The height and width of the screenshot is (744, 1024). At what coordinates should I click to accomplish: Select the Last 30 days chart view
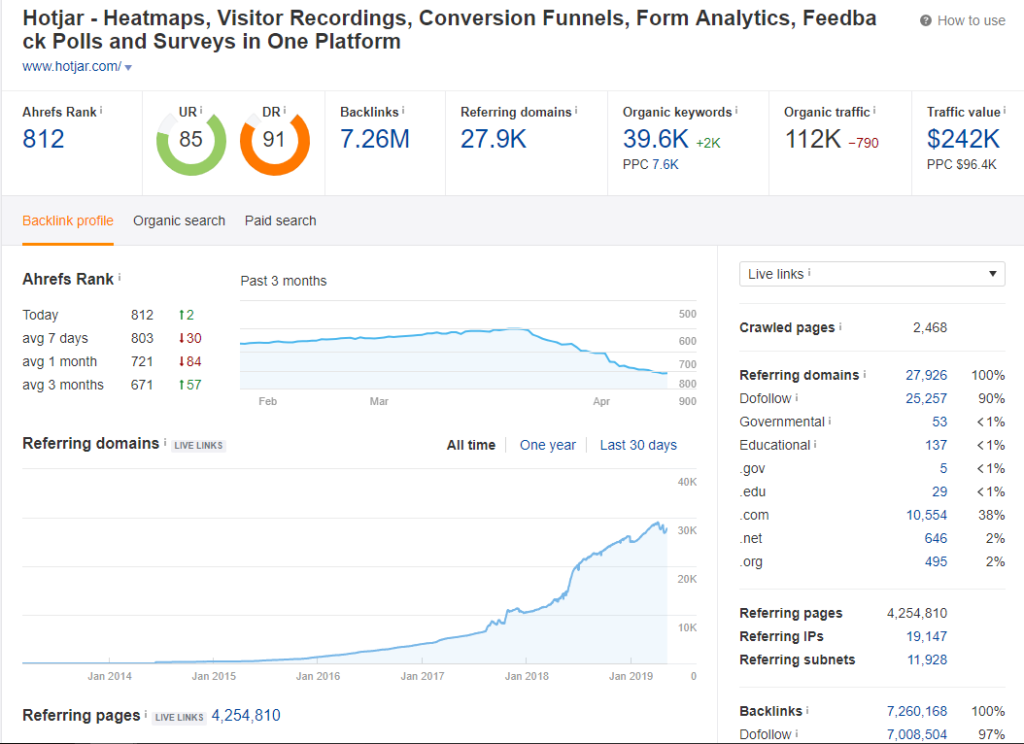[x=638, y=445]
